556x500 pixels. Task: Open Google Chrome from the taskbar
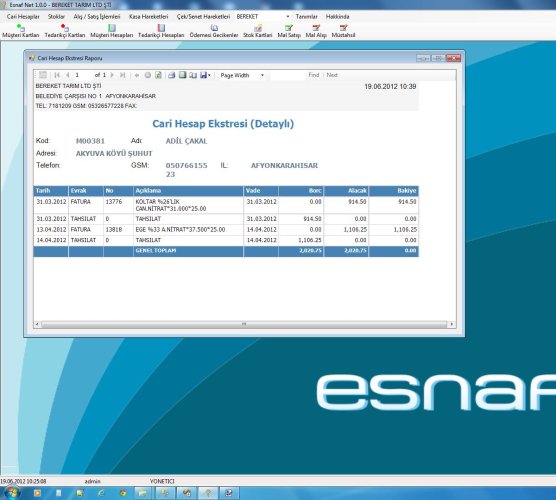point(123,493)
